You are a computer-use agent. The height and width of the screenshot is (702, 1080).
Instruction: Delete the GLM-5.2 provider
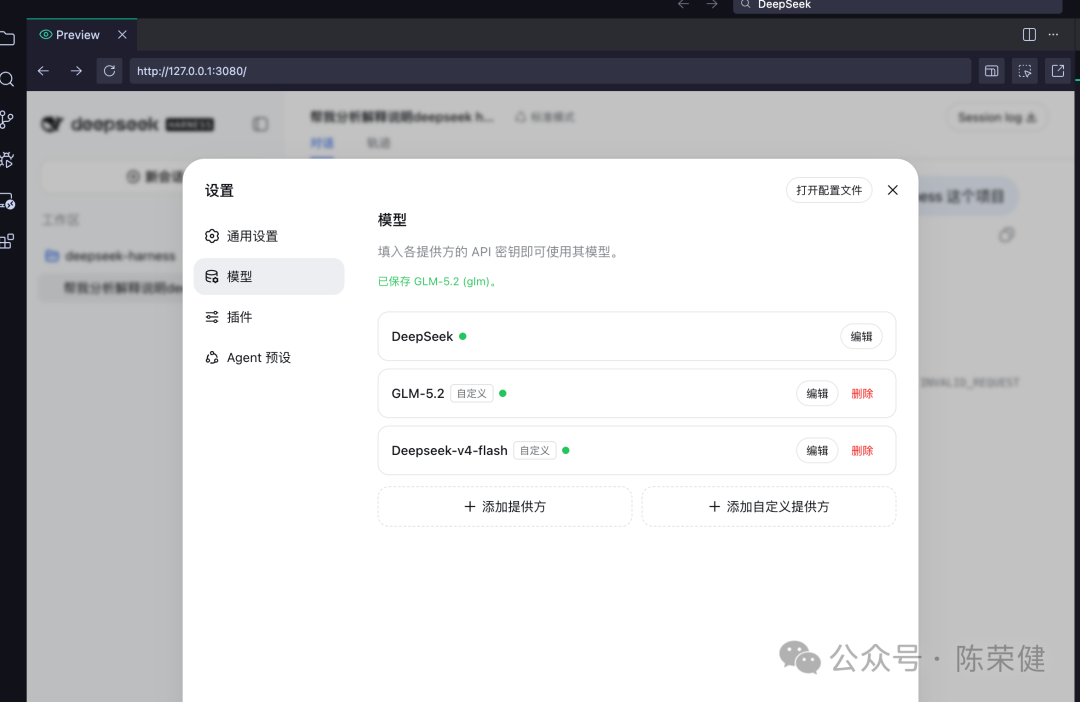coord(862,393)
